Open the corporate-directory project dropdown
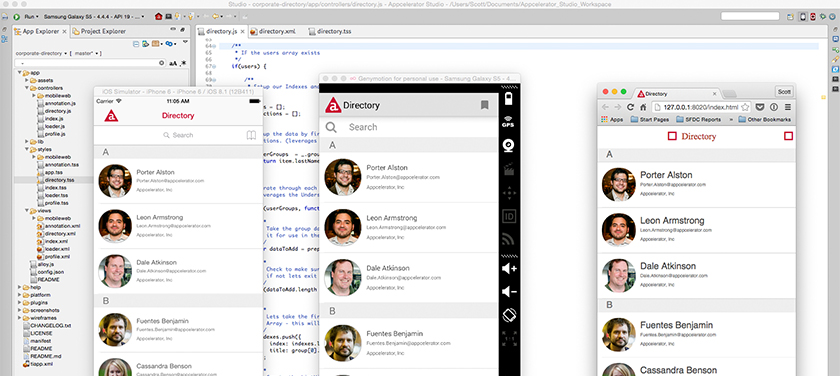This screenshot has width=840, height=376. tap(65, 54)
